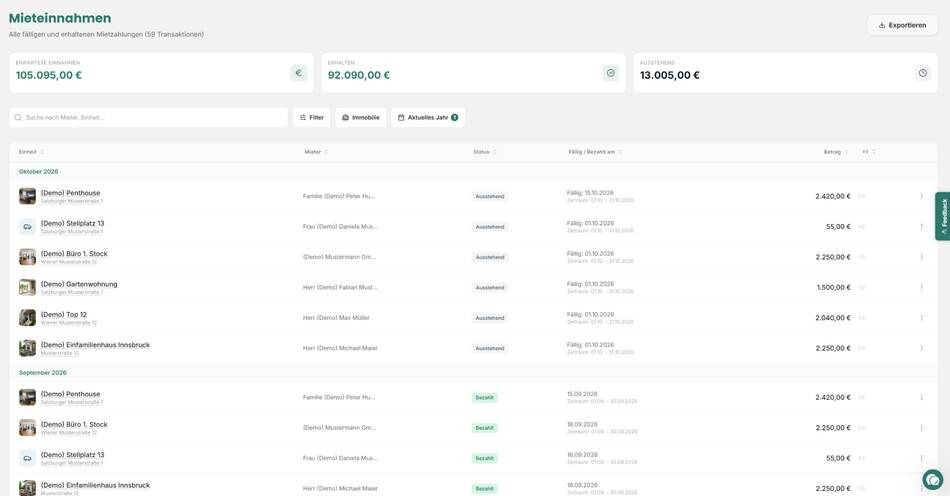Click car icon of September Stellplatz 13

tap(27, 458)
